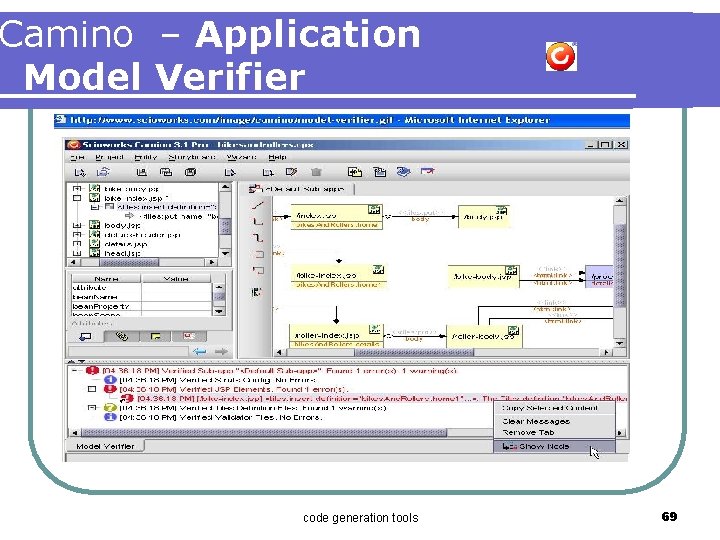Image resolution: width=720 pixels, height=540 pixels.
Task: Choose Copy Selected Content in context menu
Action: 554,408
